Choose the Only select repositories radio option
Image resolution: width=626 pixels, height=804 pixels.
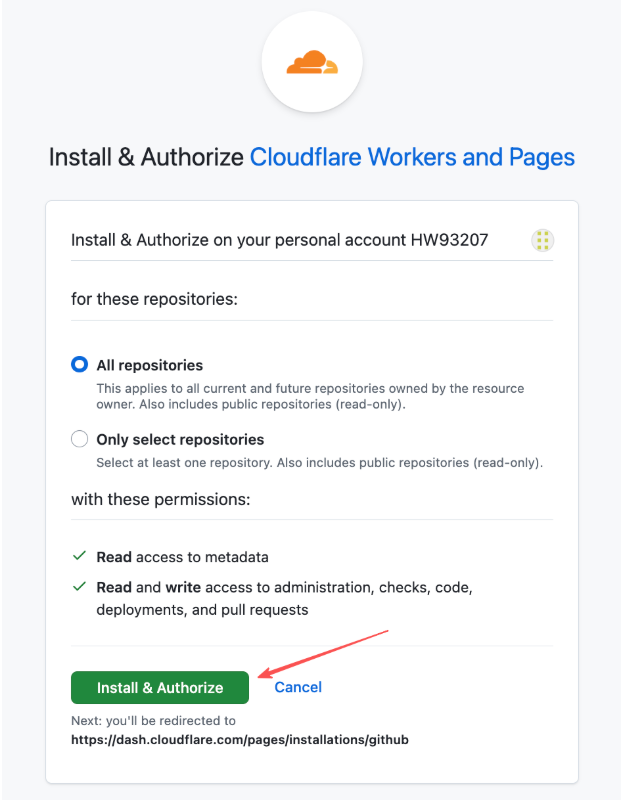coord(80,439)
